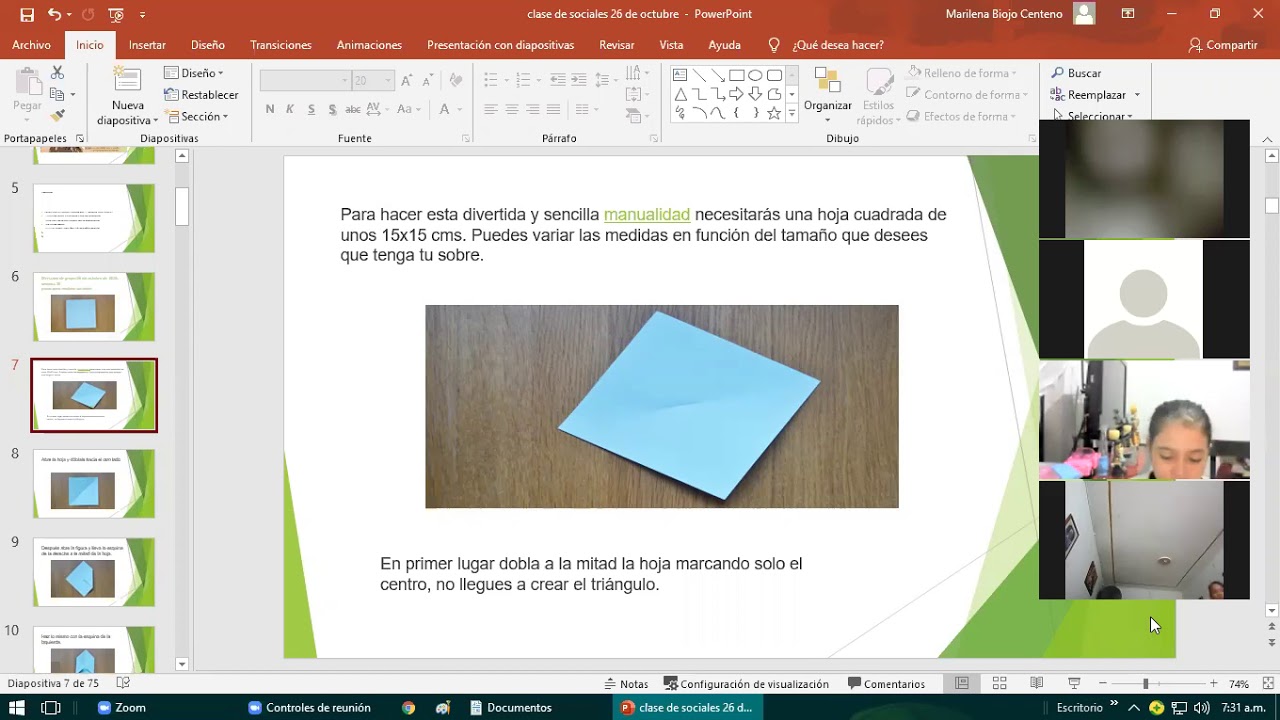Undo the last action
This screenshot has width=1280, height=720.
click(x=53, y=14)
